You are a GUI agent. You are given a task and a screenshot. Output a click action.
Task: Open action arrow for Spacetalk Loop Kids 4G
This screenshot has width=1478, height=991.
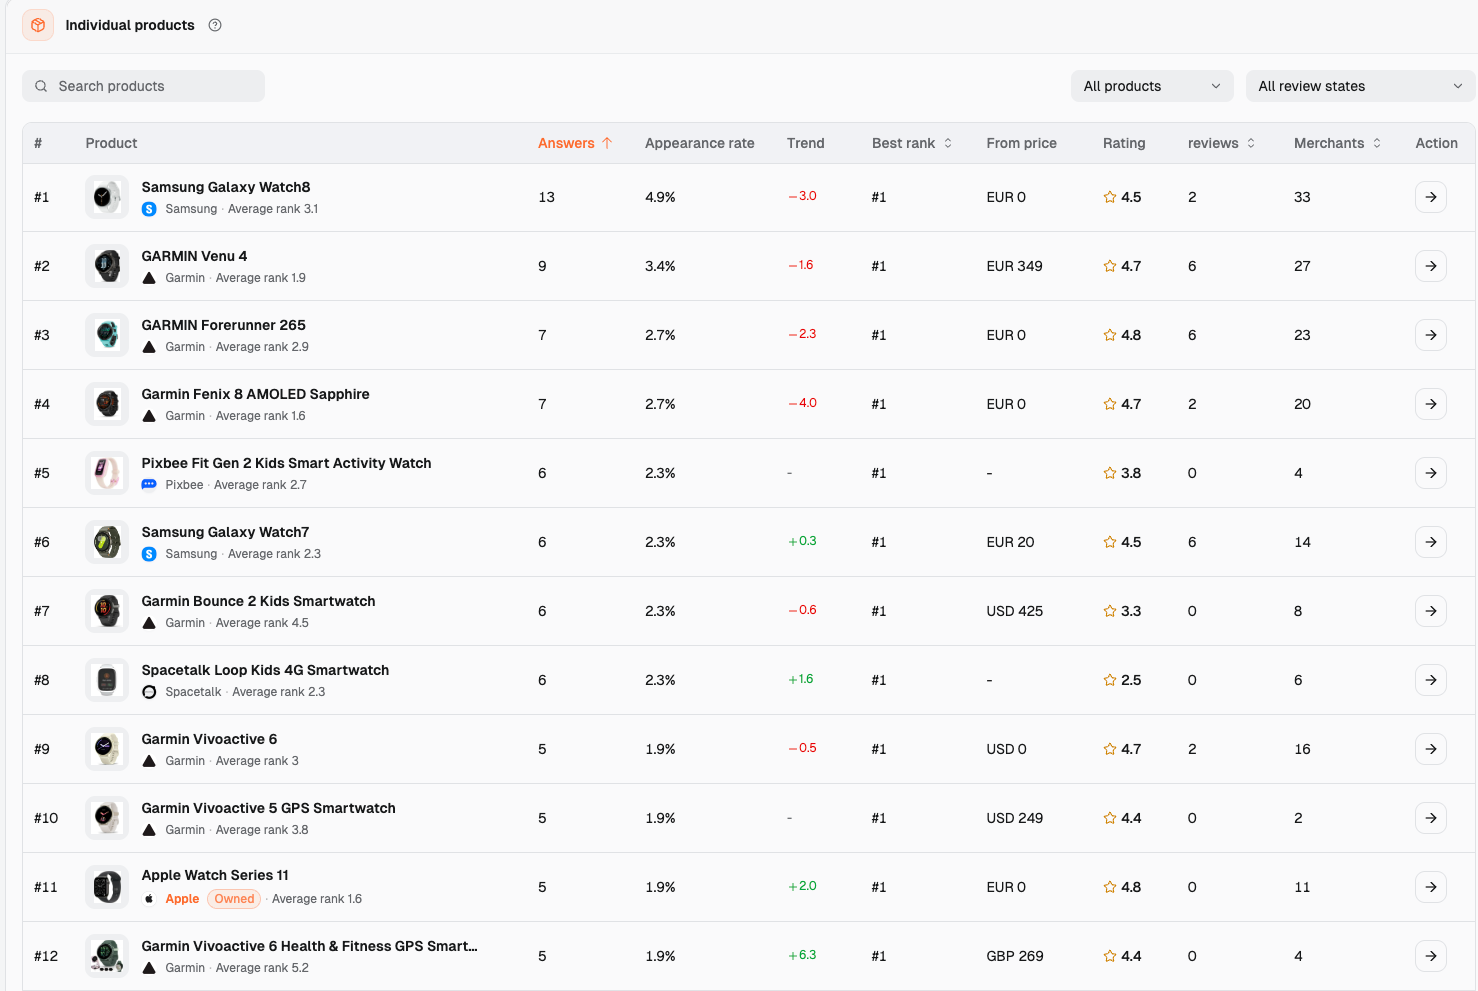click(x=1431, y=680)
